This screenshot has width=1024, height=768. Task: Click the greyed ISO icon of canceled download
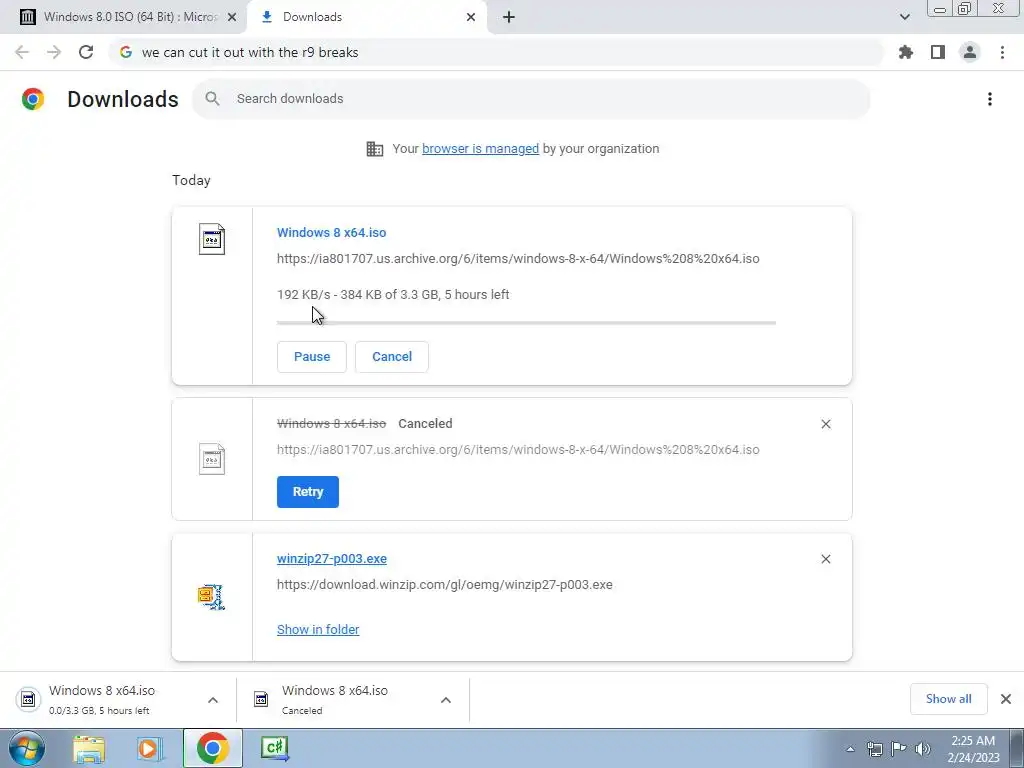click(x=212, y=459)
